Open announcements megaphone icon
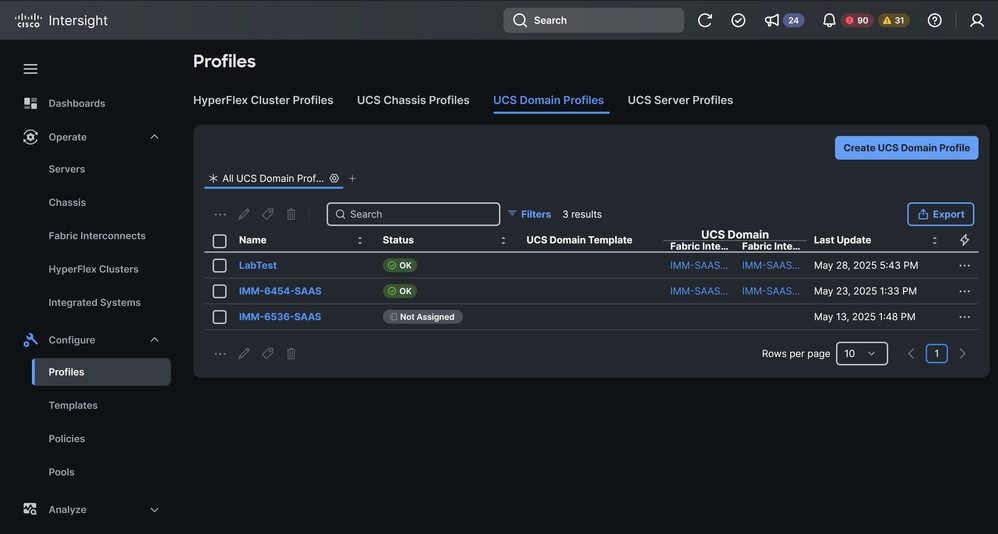The height and width of the screenshot is (534, 998). (771, 20)
